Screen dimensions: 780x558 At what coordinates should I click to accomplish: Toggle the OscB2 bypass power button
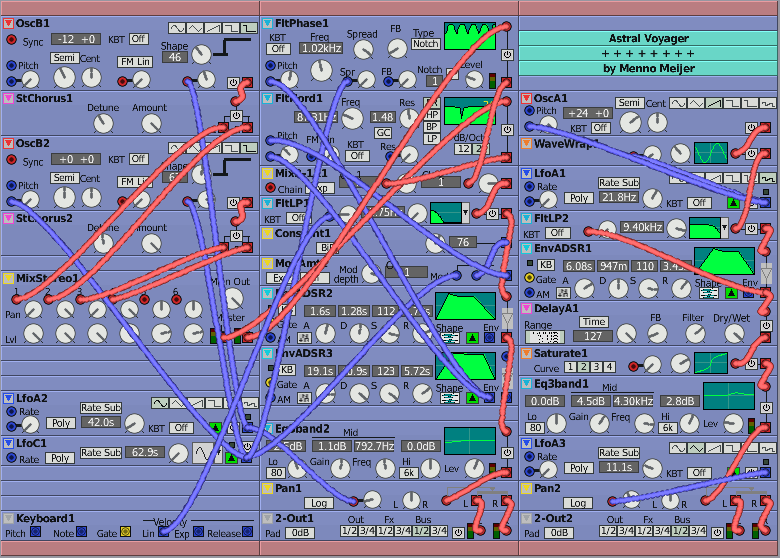(x=233, y=202)
